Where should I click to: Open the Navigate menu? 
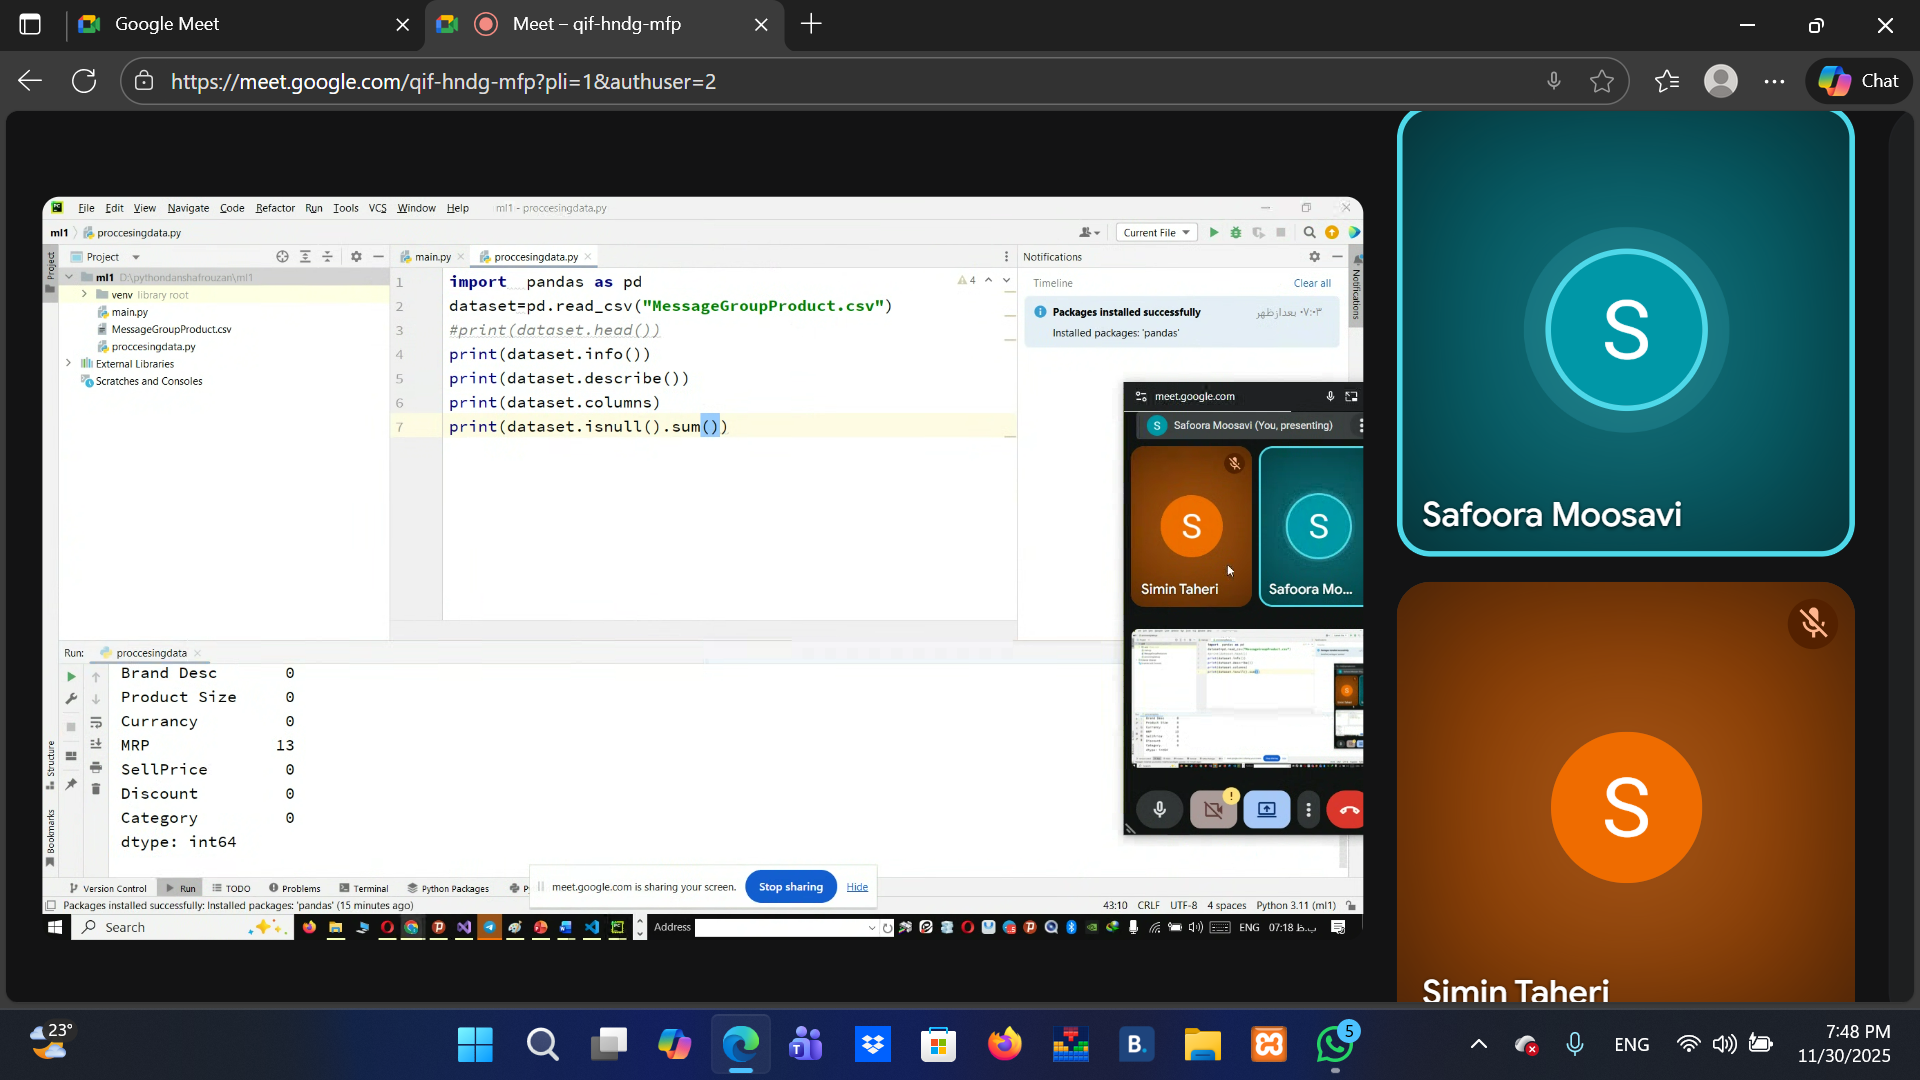pyautogui.click(x=188, y=208)
